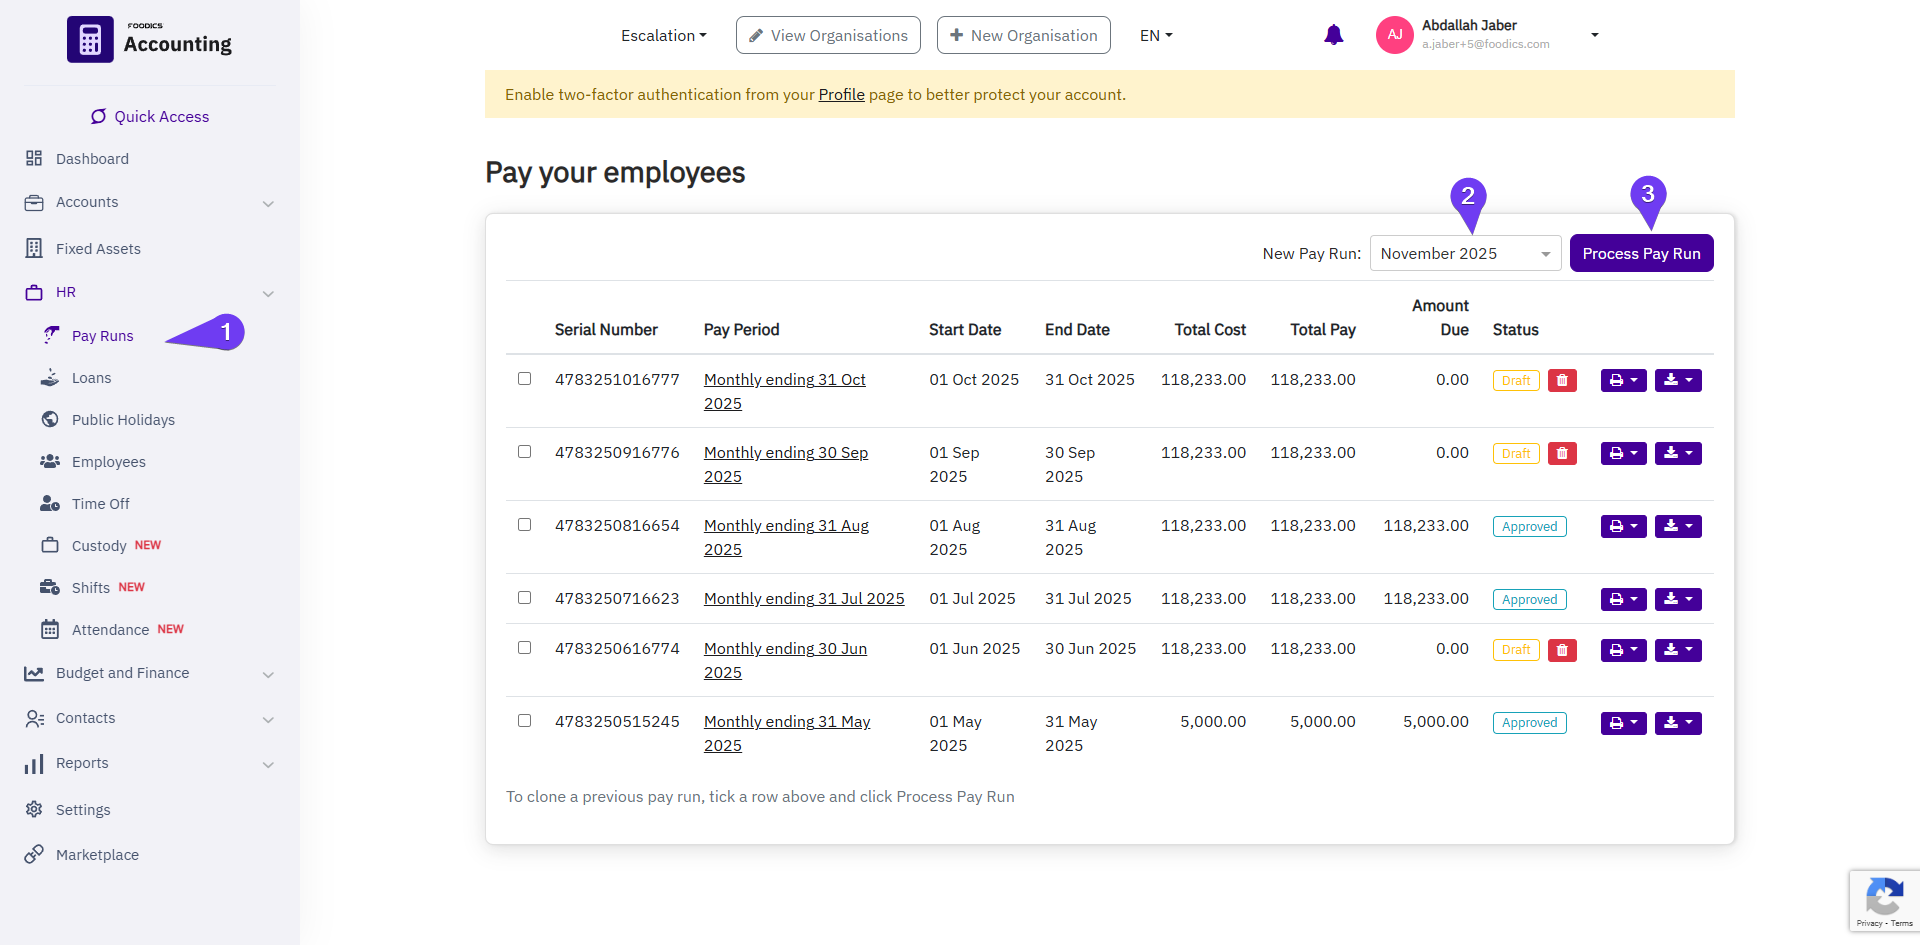Tick the checkbox for serial 4783251016777

tap(524, 379)
